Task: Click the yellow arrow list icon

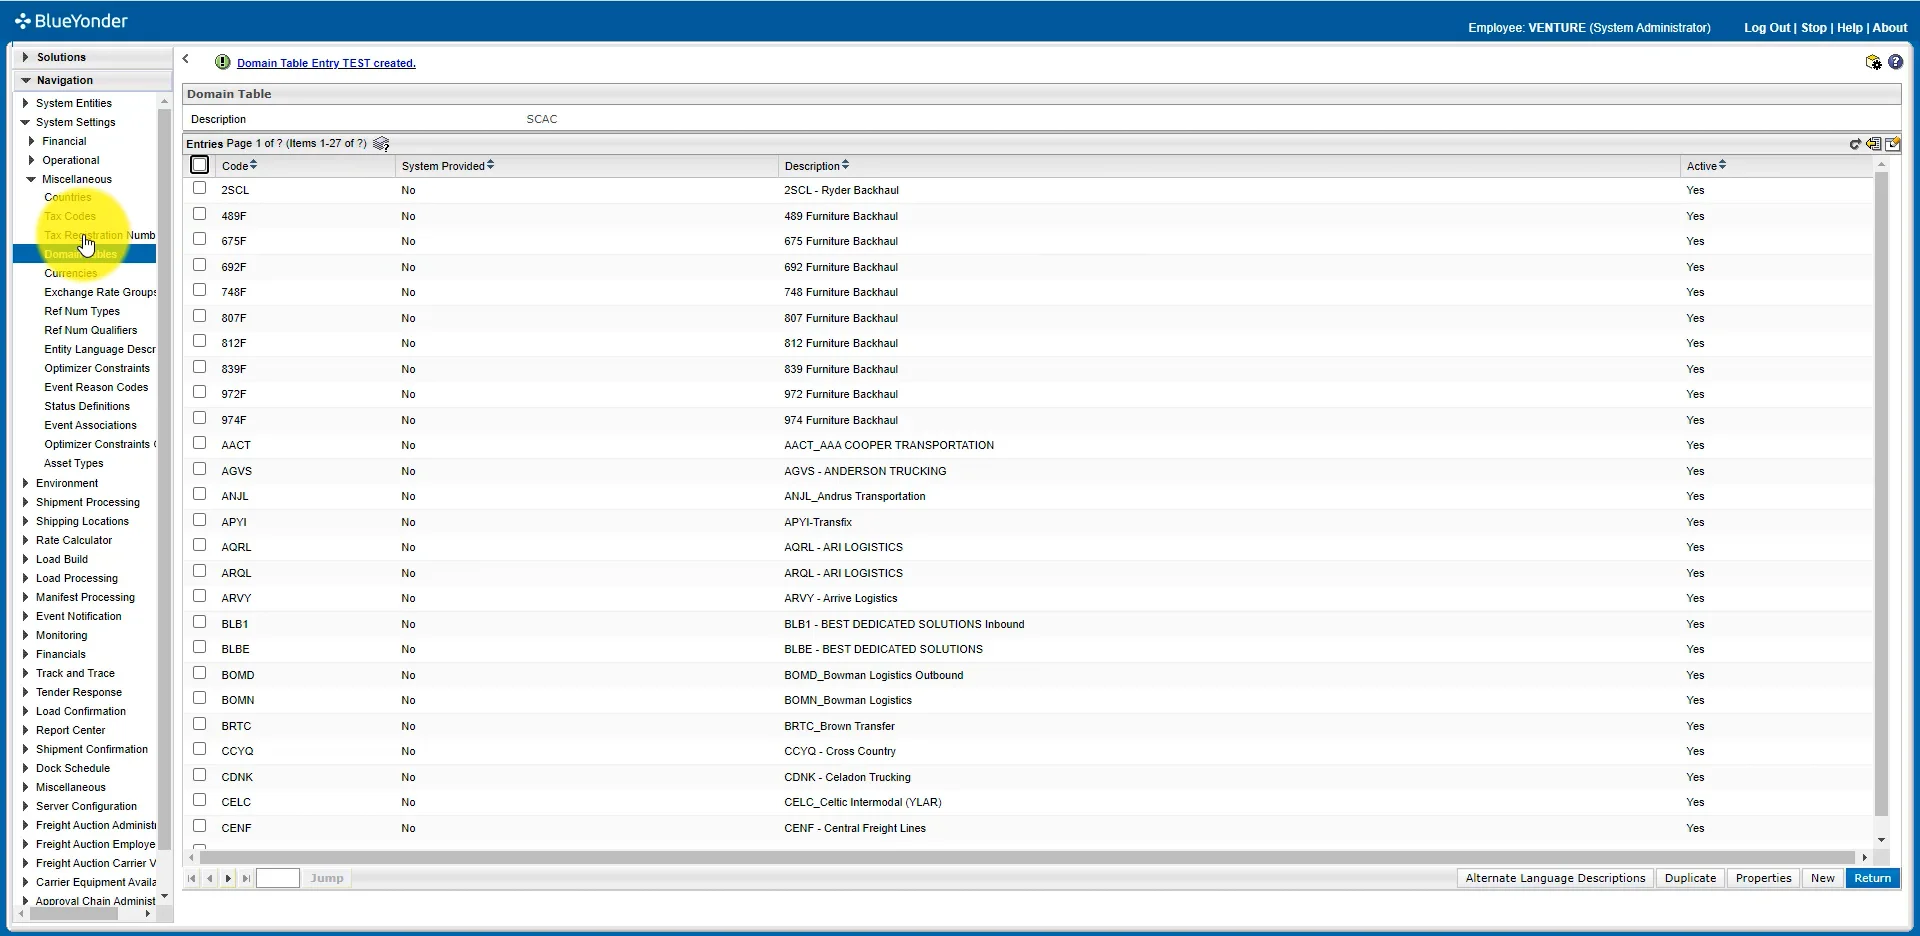Action: click(1873, 144)
